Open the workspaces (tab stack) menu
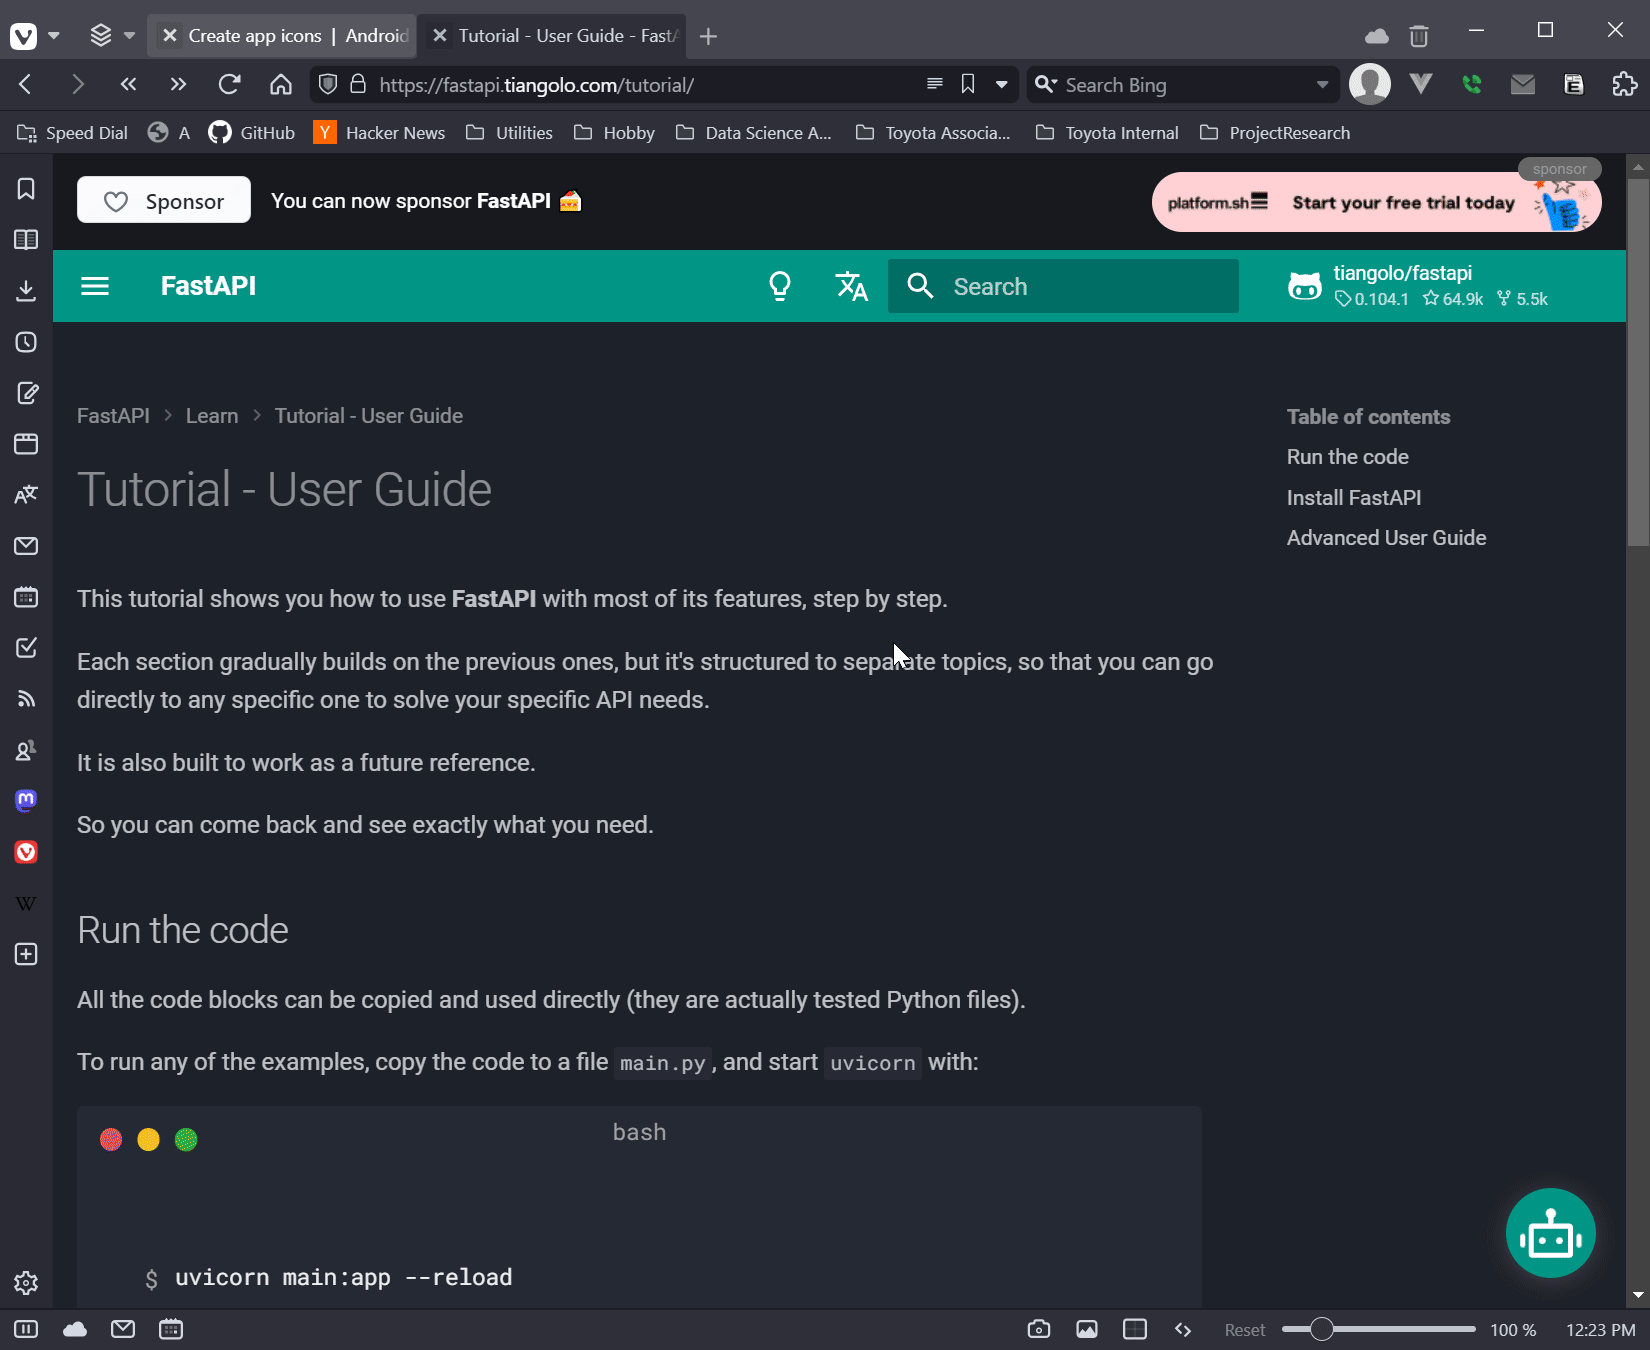This screenshot has width=1650, height=1350. (101, 36)
